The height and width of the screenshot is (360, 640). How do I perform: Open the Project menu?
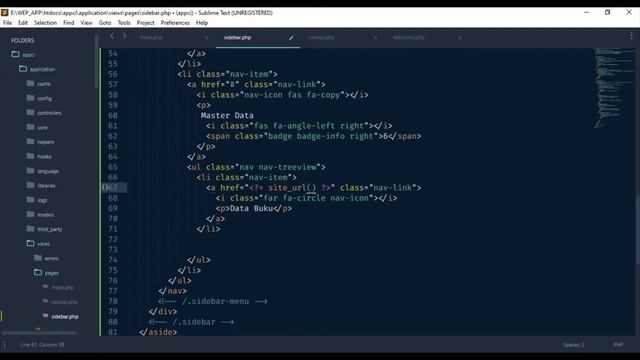pos(145,23)
